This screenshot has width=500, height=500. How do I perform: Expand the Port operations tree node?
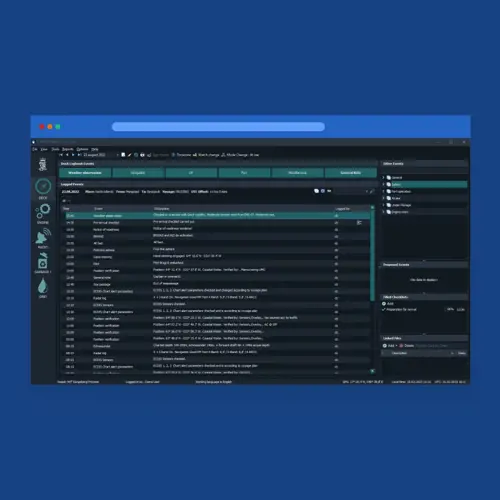coord(383,191)
